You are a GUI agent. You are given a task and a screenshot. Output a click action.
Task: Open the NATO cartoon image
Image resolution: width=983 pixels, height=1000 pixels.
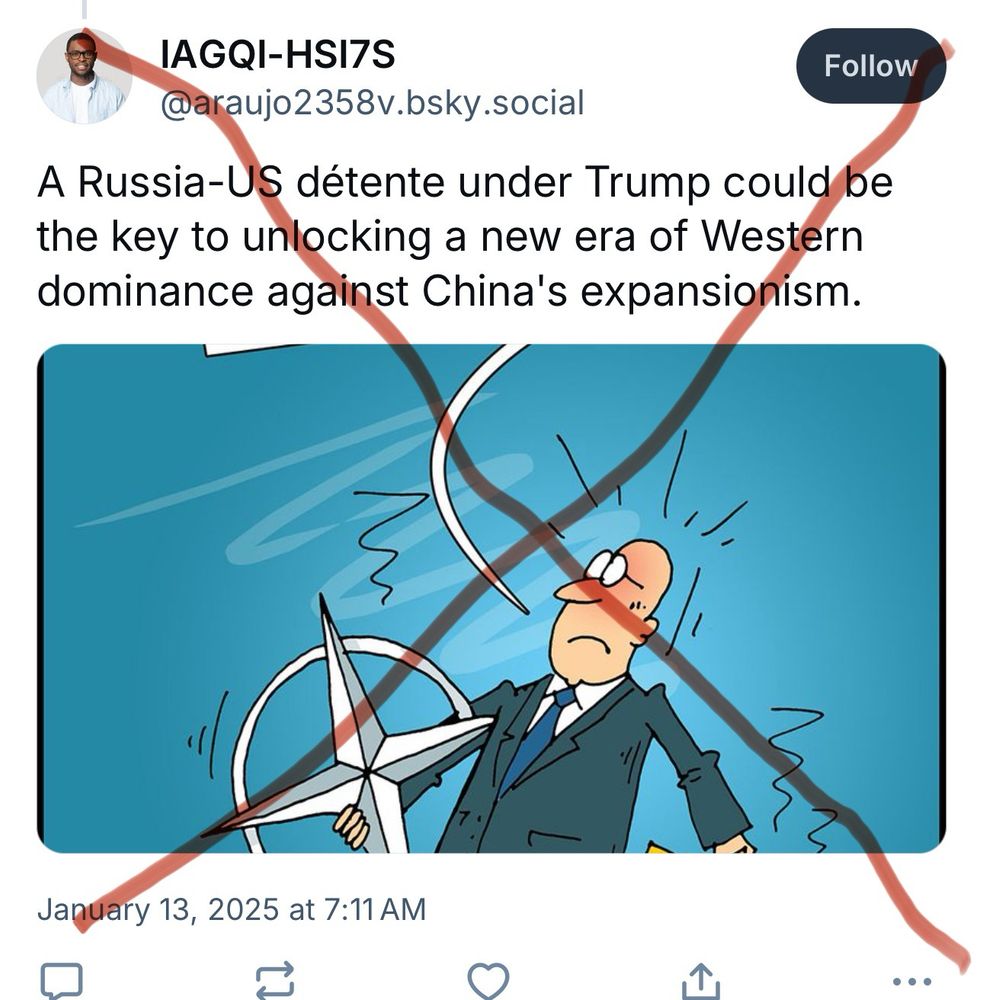click(x=491, y=598)
